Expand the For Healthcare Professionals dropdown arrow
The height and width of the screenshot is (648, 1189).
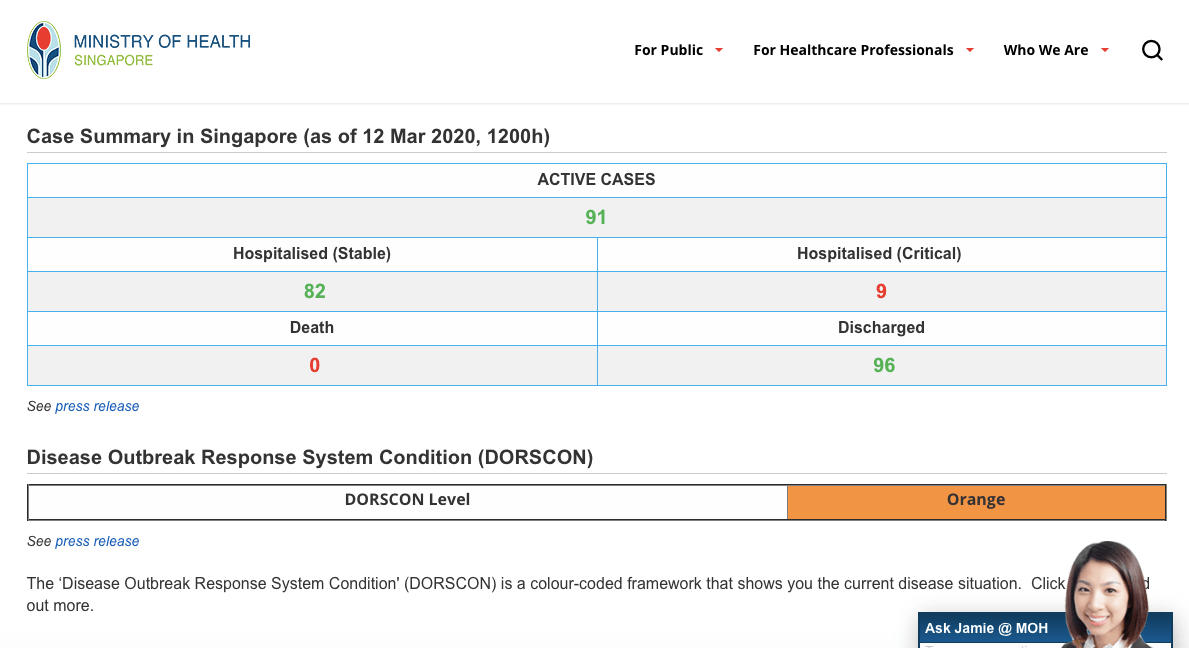click(969, 50)
